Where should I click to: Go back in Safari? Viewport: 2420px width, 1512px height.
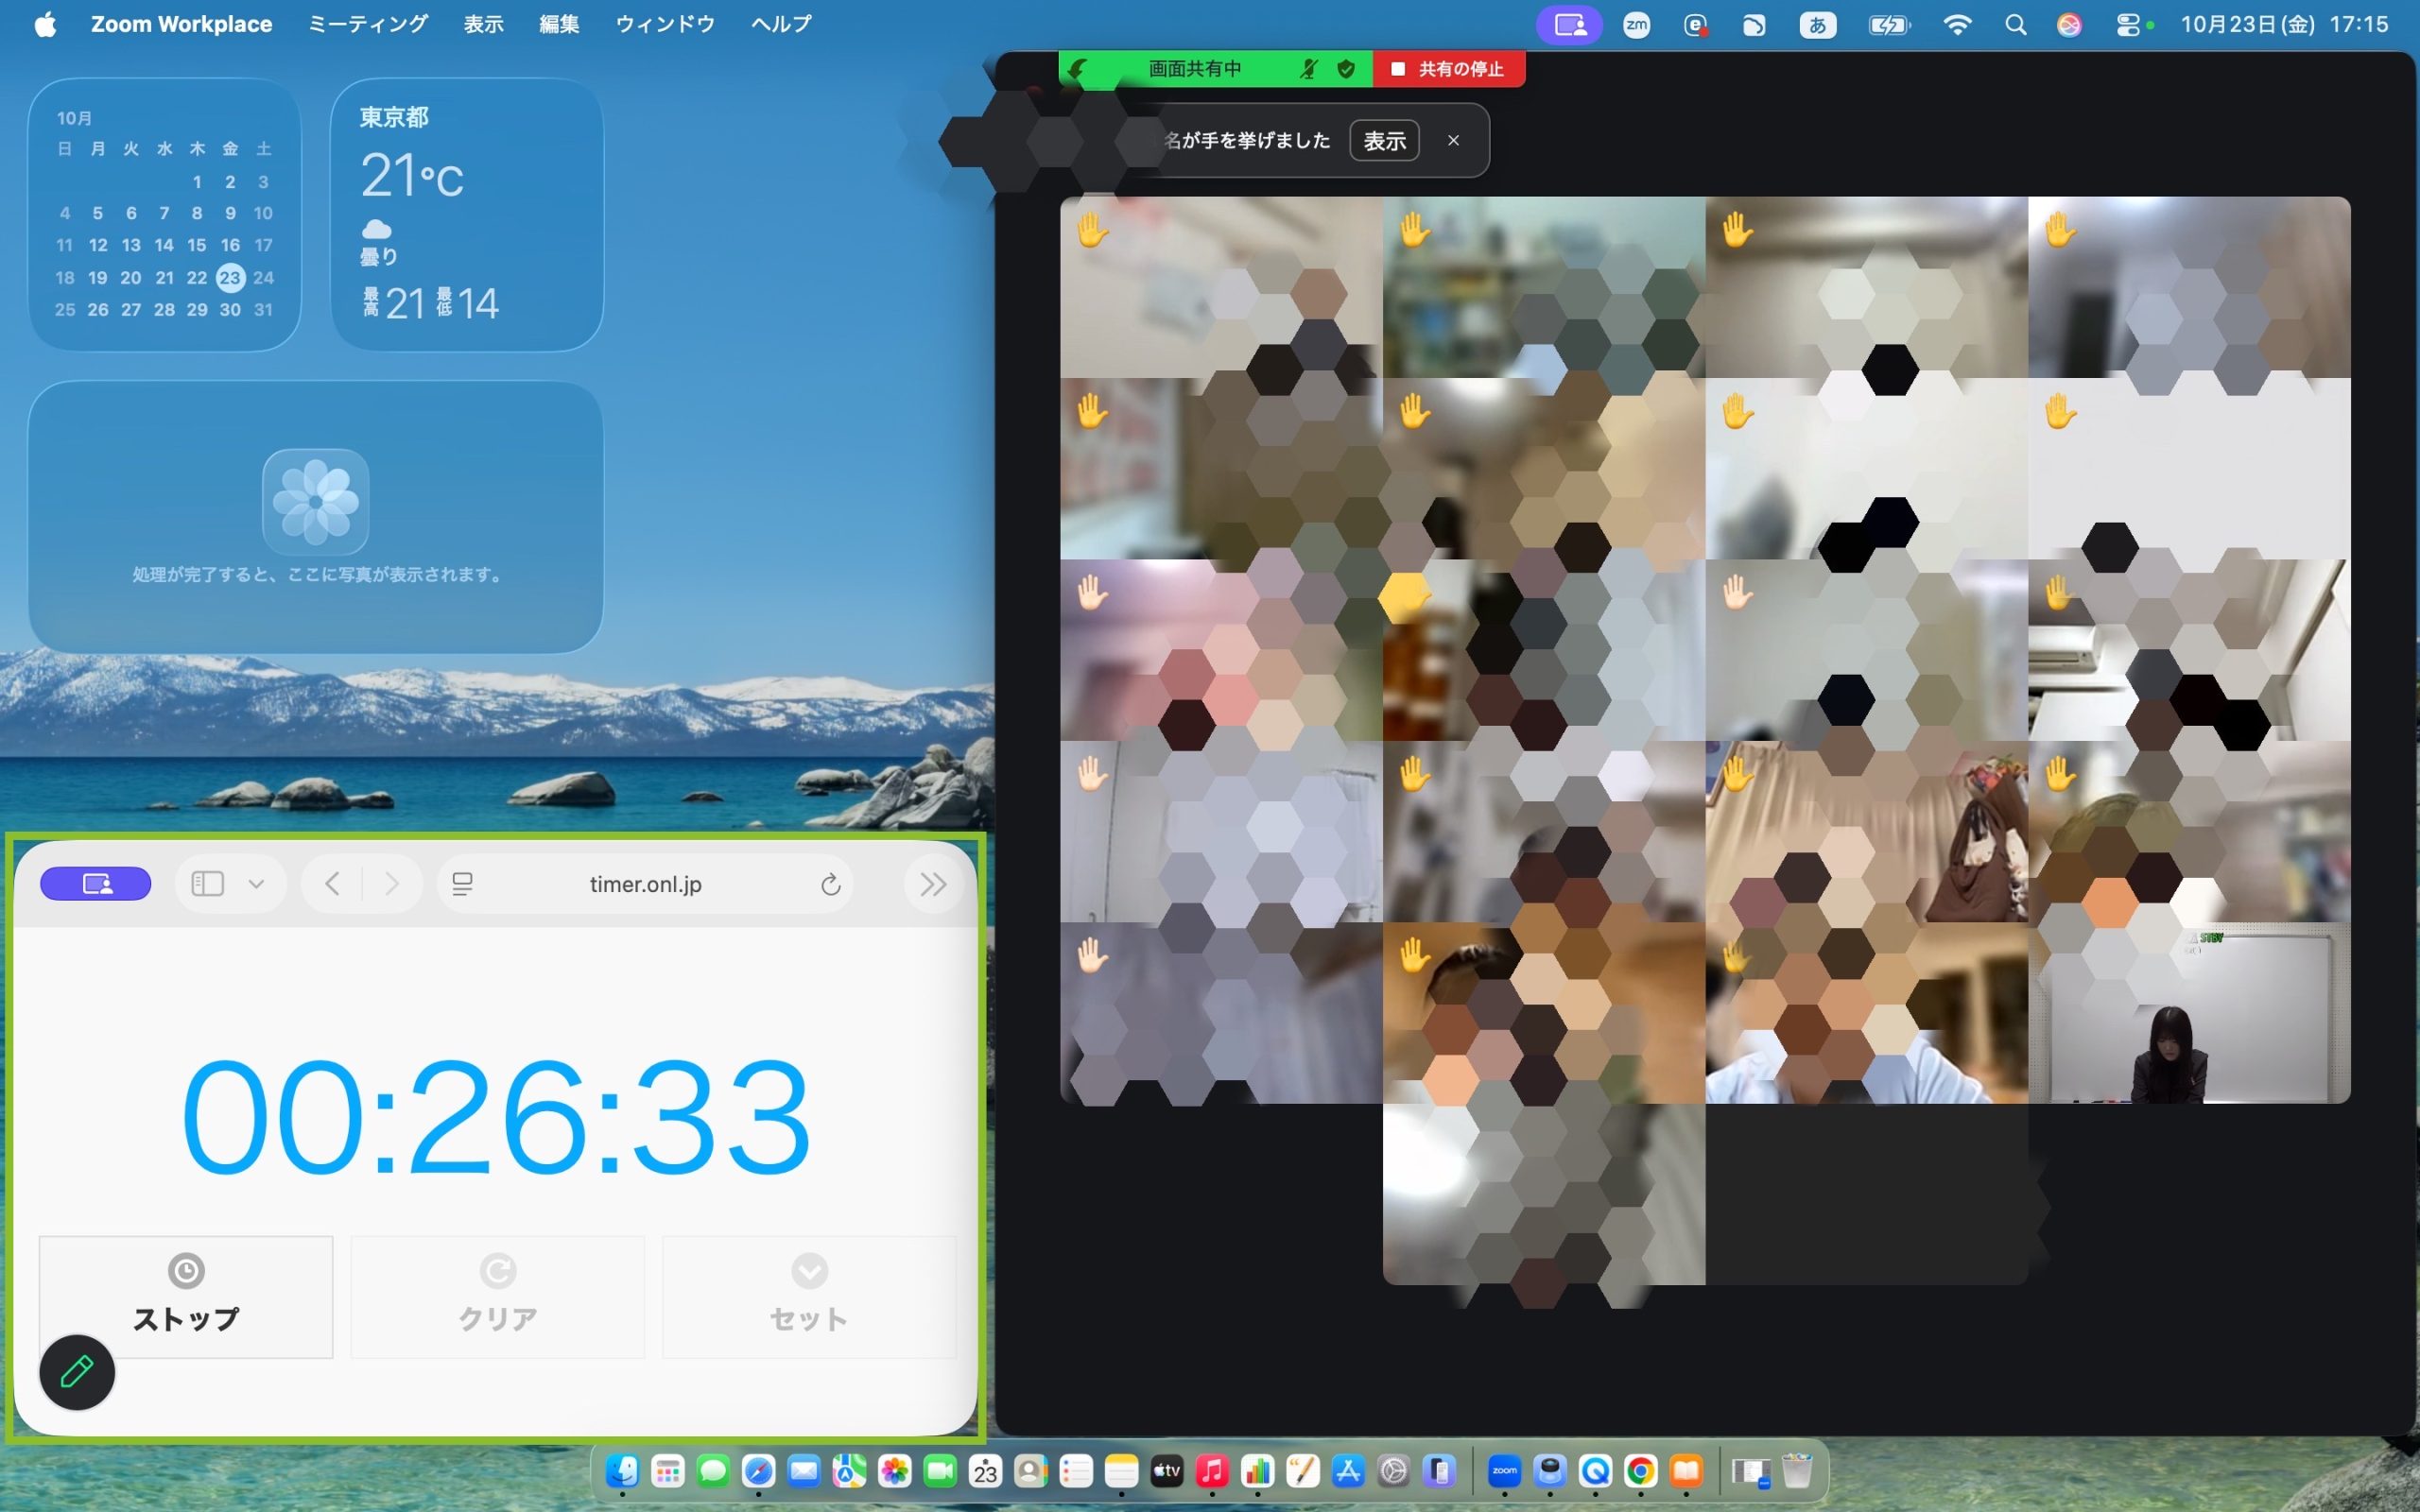click(333, 884)
